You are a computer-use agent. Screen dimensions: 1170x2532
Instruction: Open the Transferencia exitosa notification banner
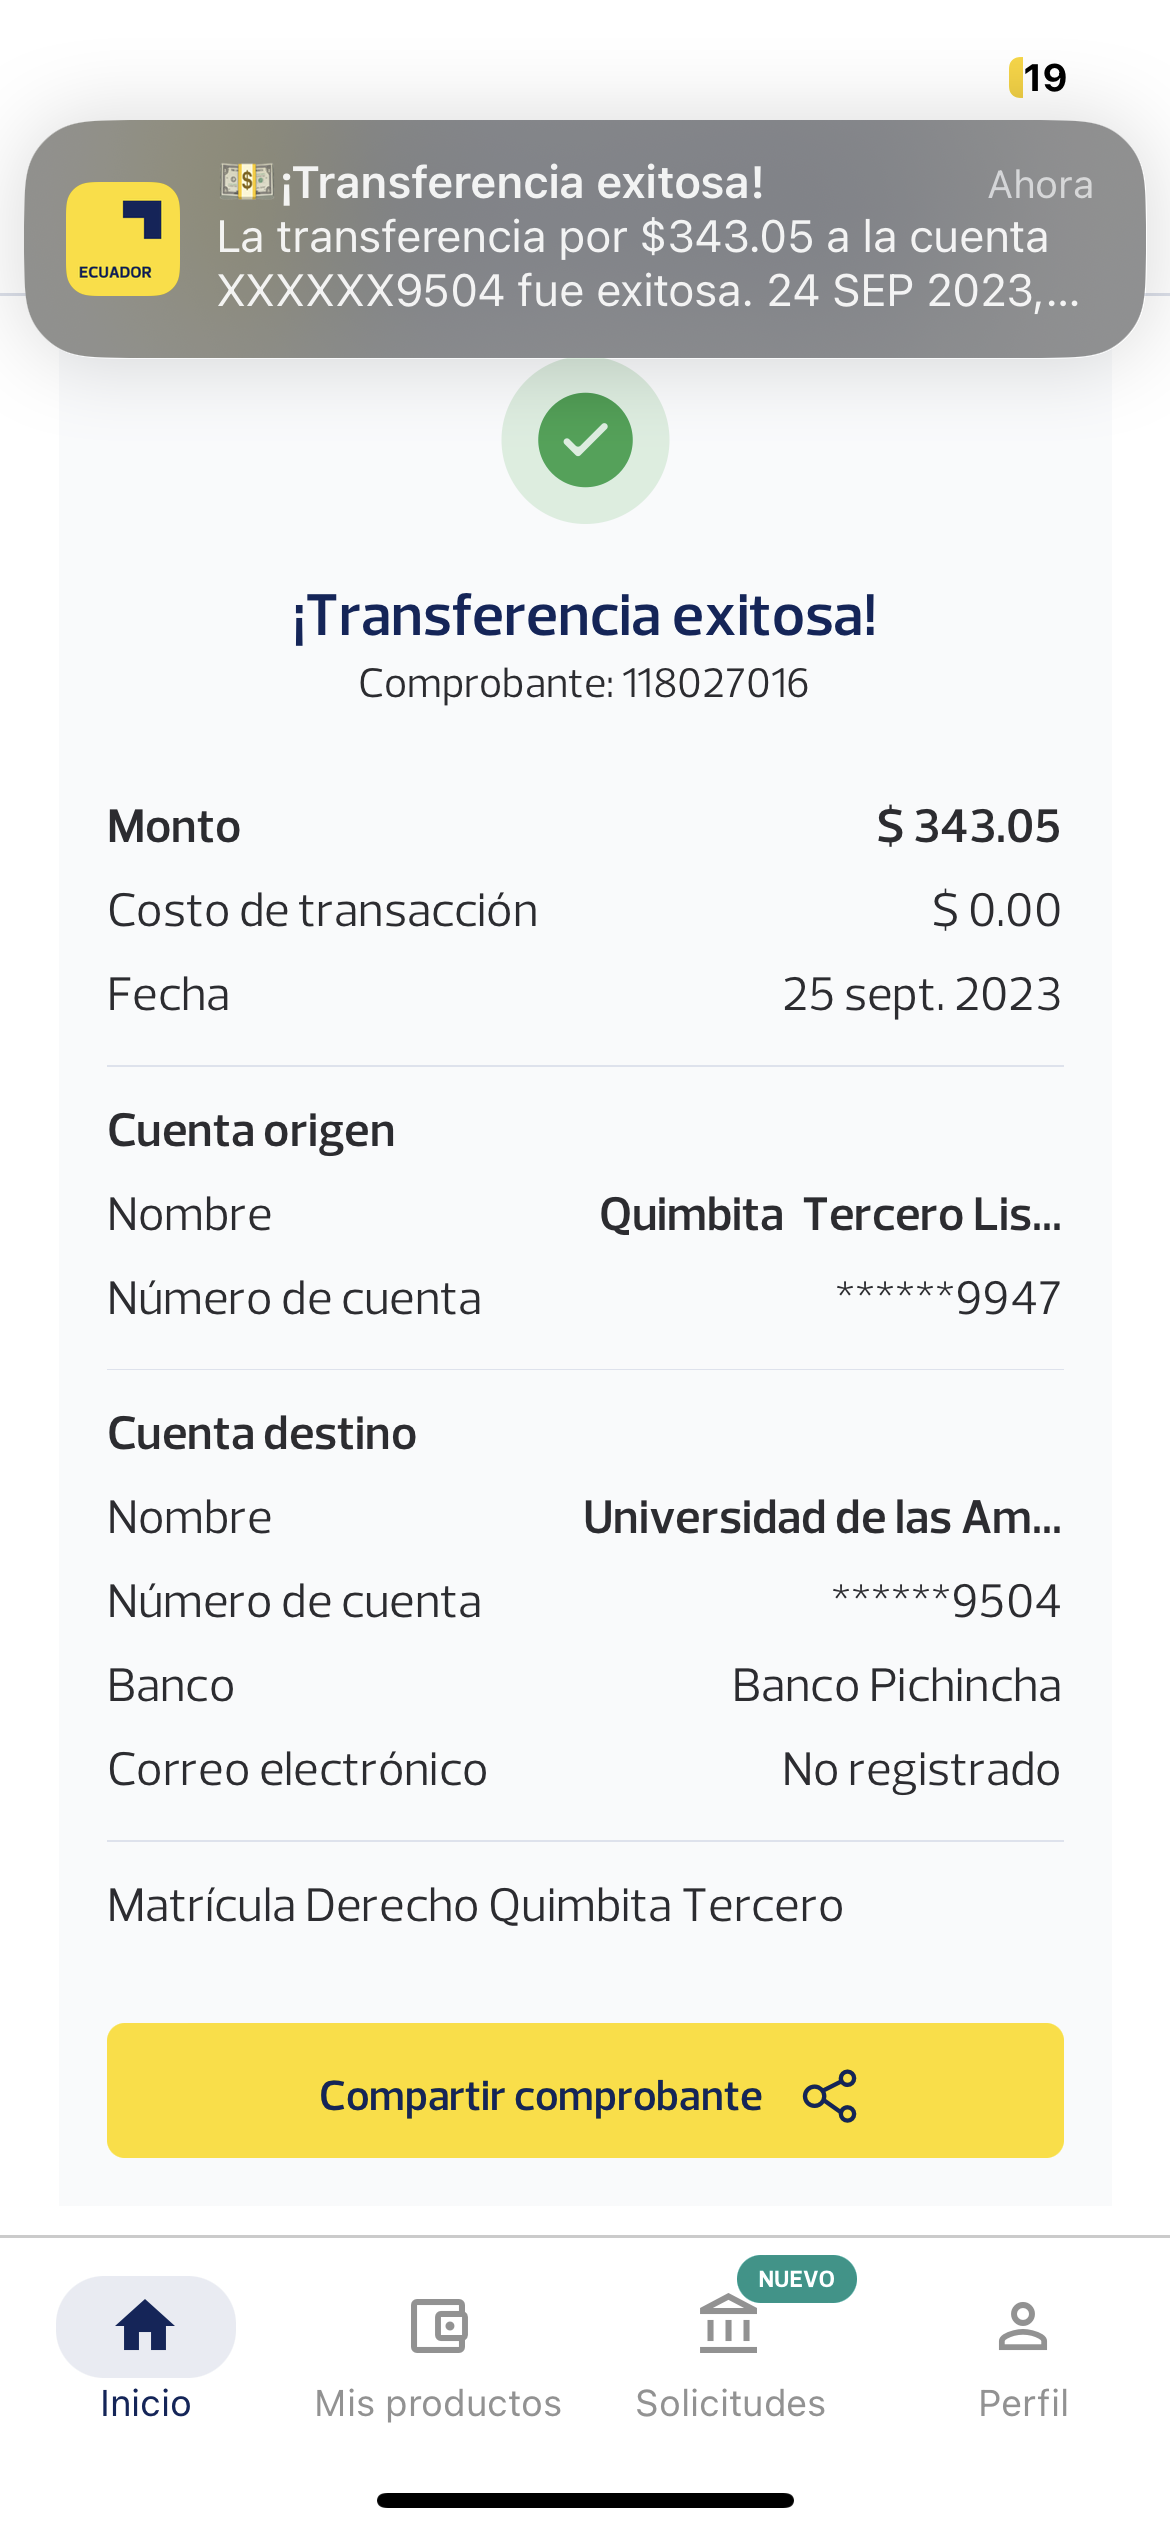[640, 238]
